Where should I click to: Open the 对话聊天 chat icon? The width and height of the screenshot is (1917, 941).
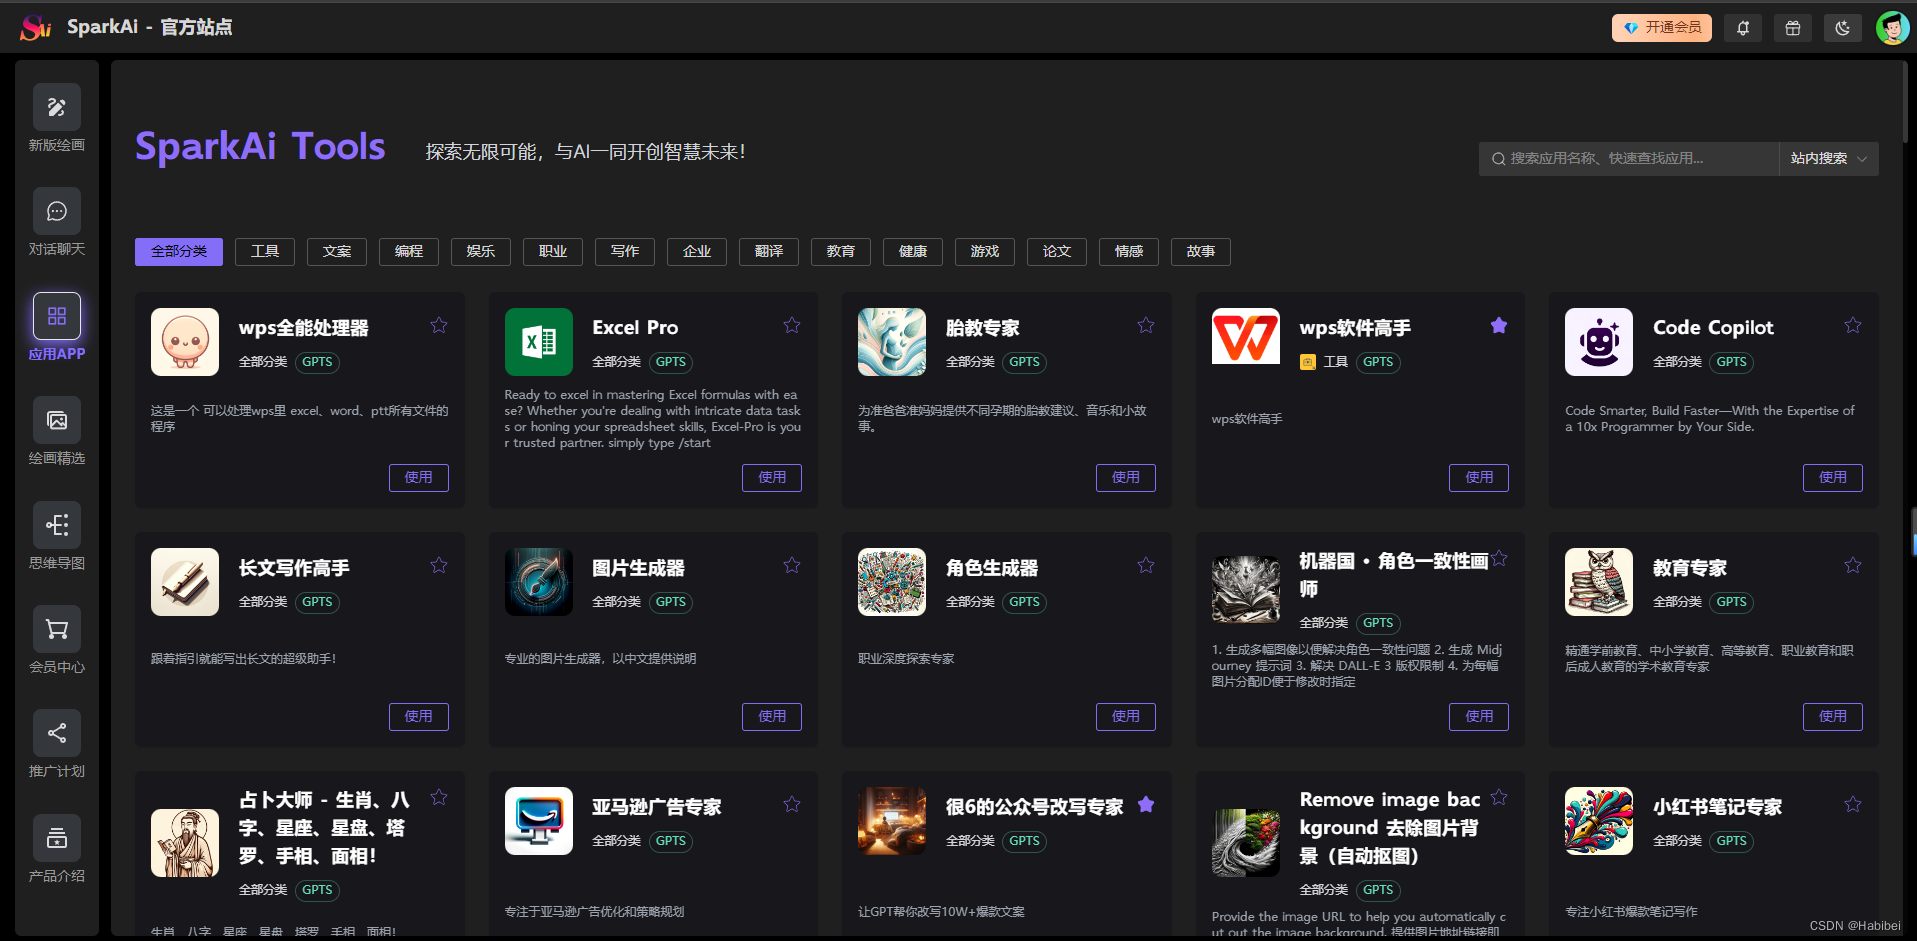click(57, 211)
